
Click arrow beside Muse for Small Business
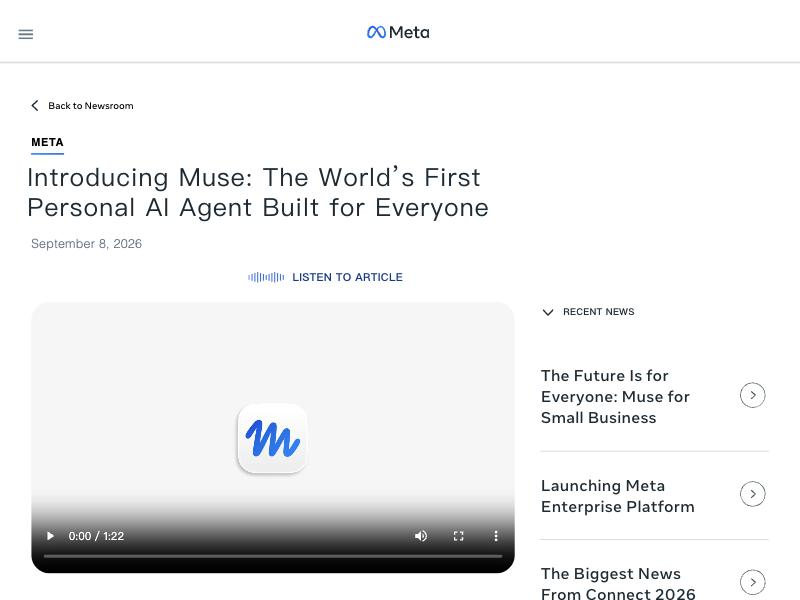[753, 395]
